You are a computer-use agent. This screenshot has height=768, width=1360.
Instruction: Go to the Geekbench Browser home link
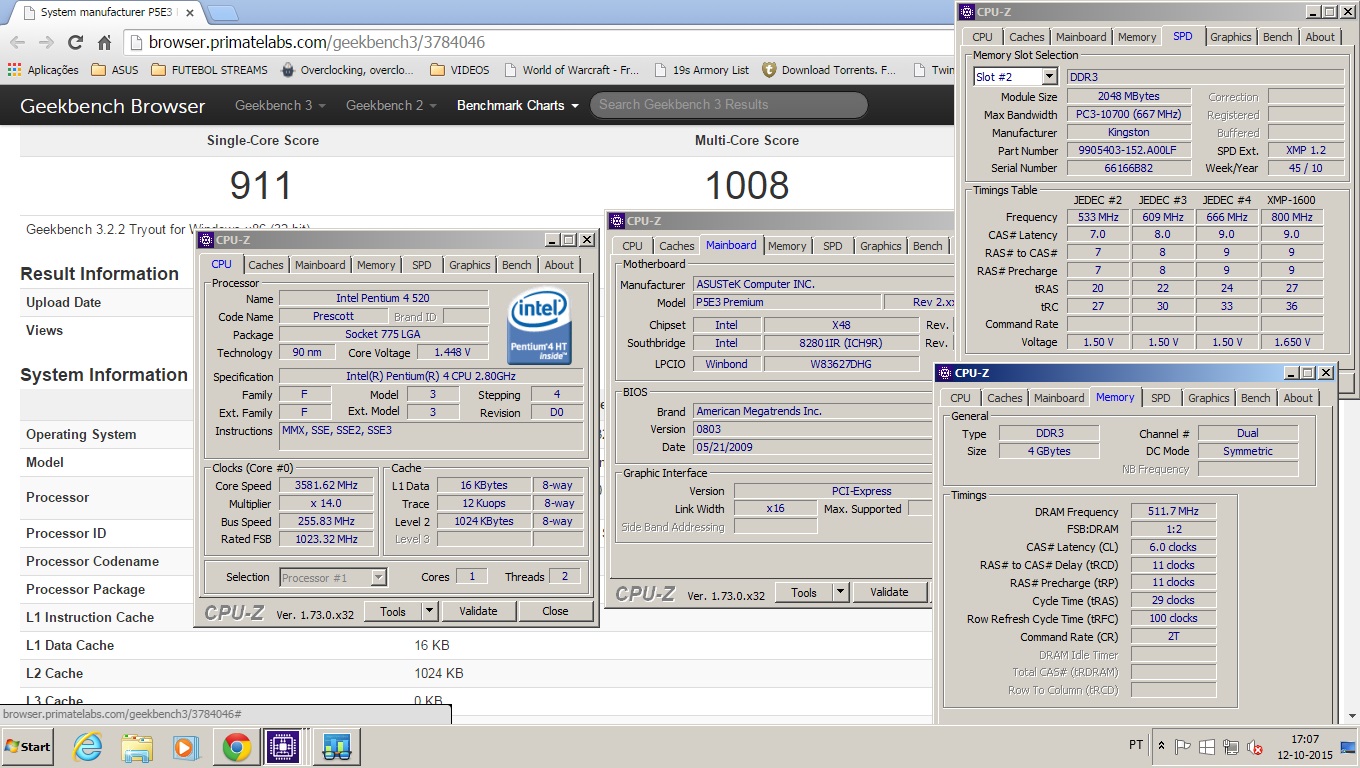(x=112, y=106)
